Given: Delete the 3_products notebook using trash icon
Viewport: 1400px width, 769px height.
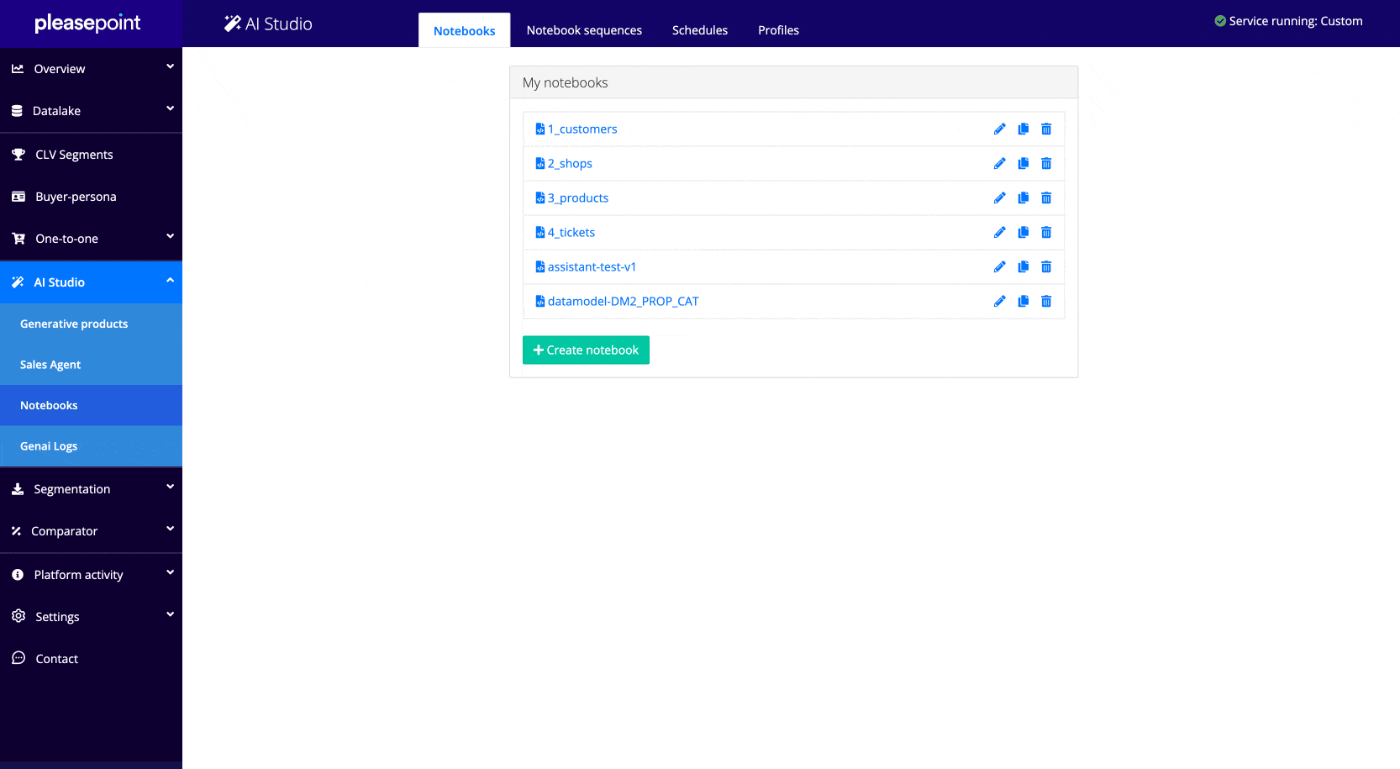Looking at the screenshot, I should coord(1046,198).
